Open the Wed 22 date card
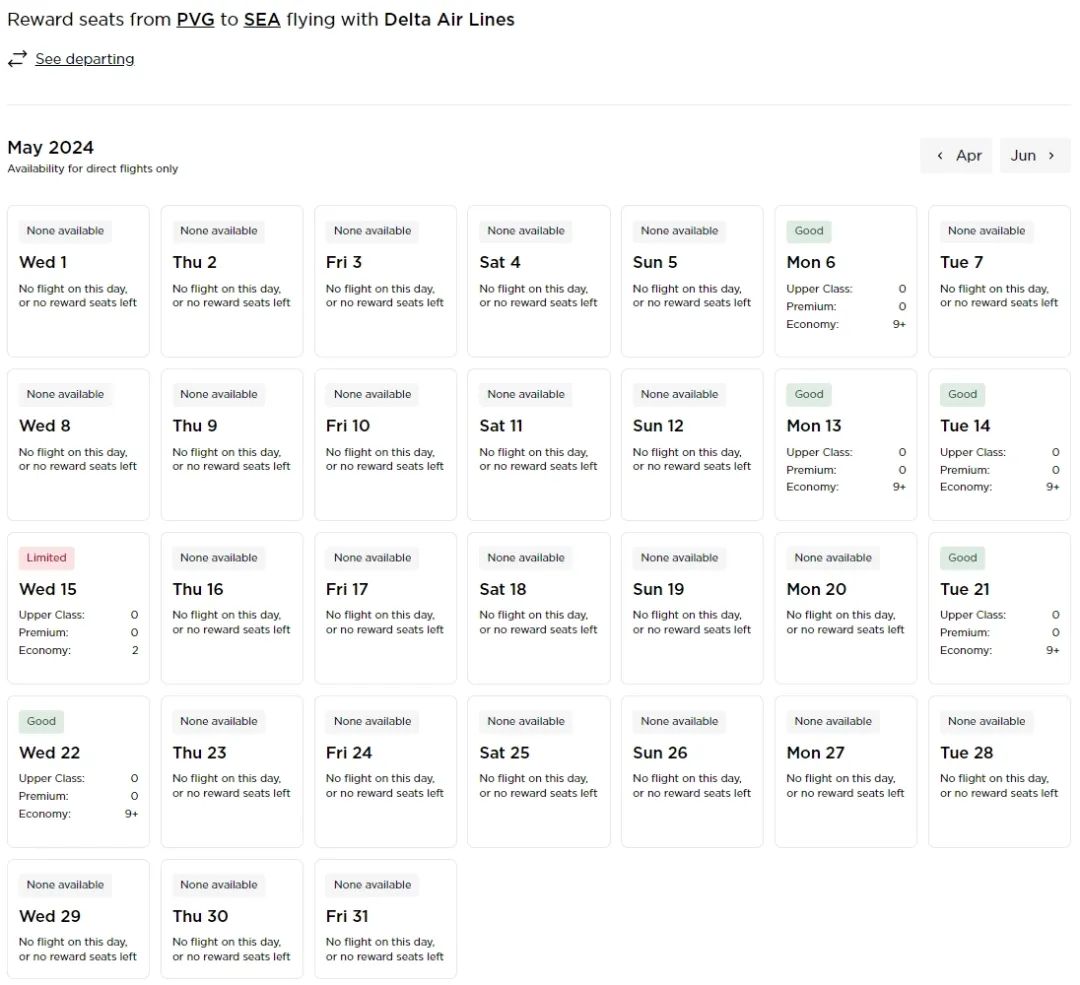 78,771
